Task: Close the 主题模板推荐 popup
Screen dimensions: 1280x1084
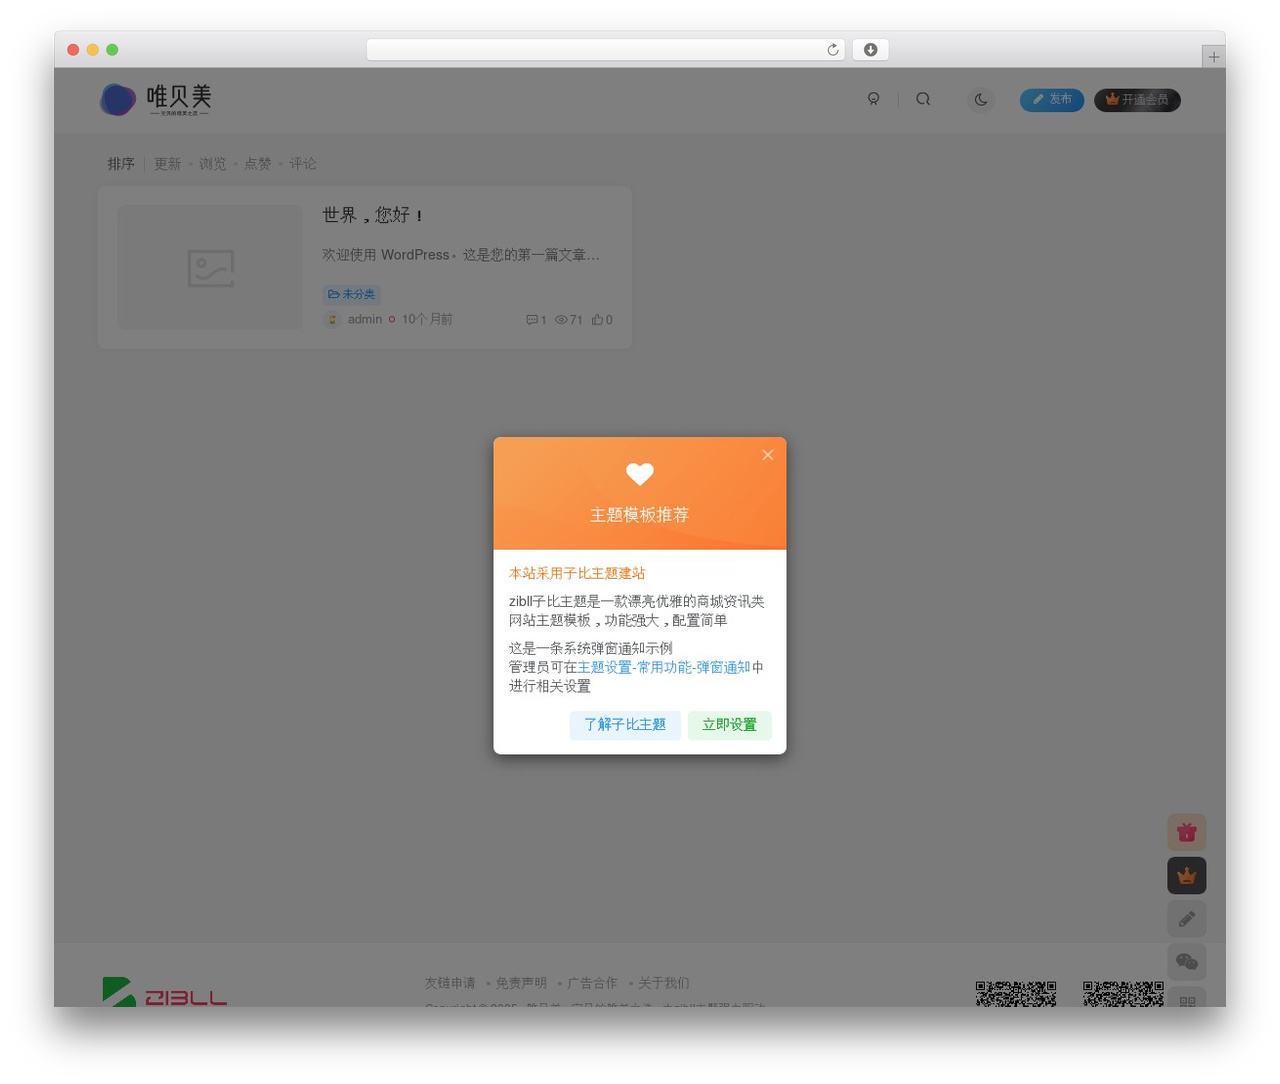Action: (768, 455)
